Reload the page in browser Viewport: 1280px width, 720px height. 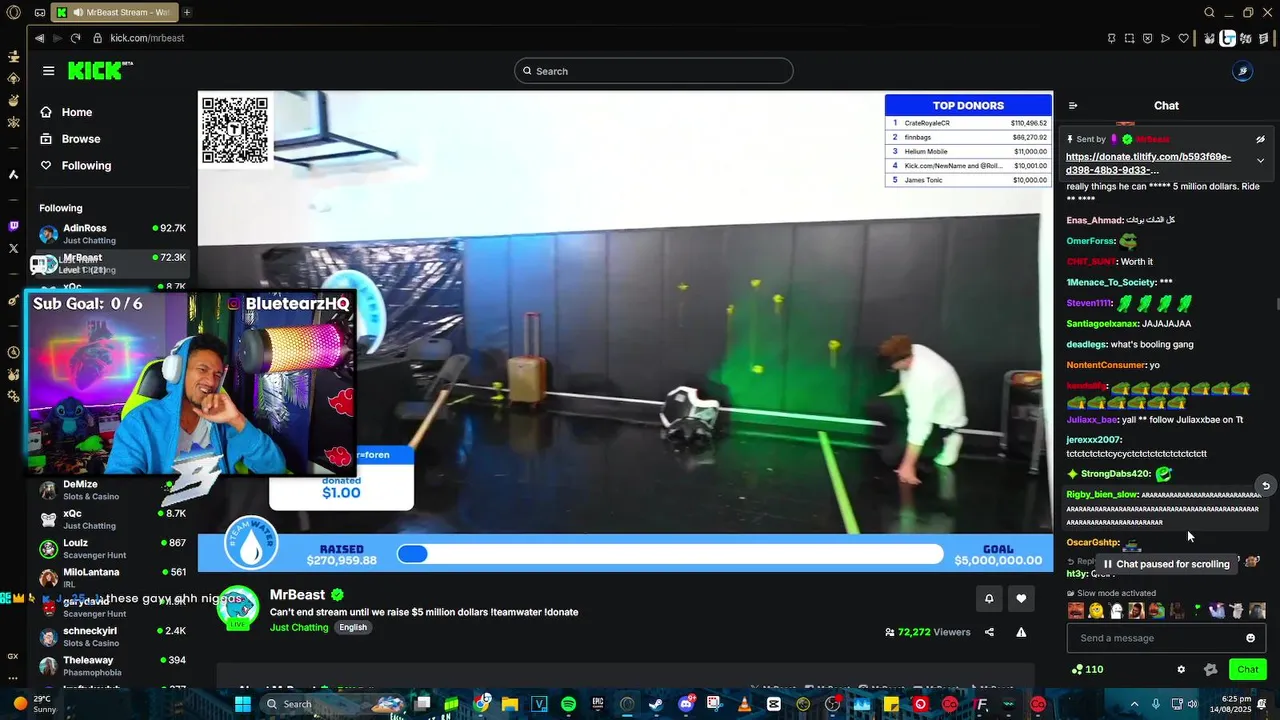click(x=75, y=38)
